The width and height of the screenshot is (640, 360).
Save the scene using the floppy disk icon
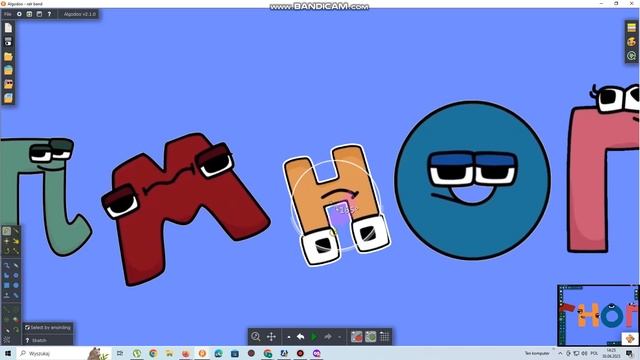coord(8,42)
